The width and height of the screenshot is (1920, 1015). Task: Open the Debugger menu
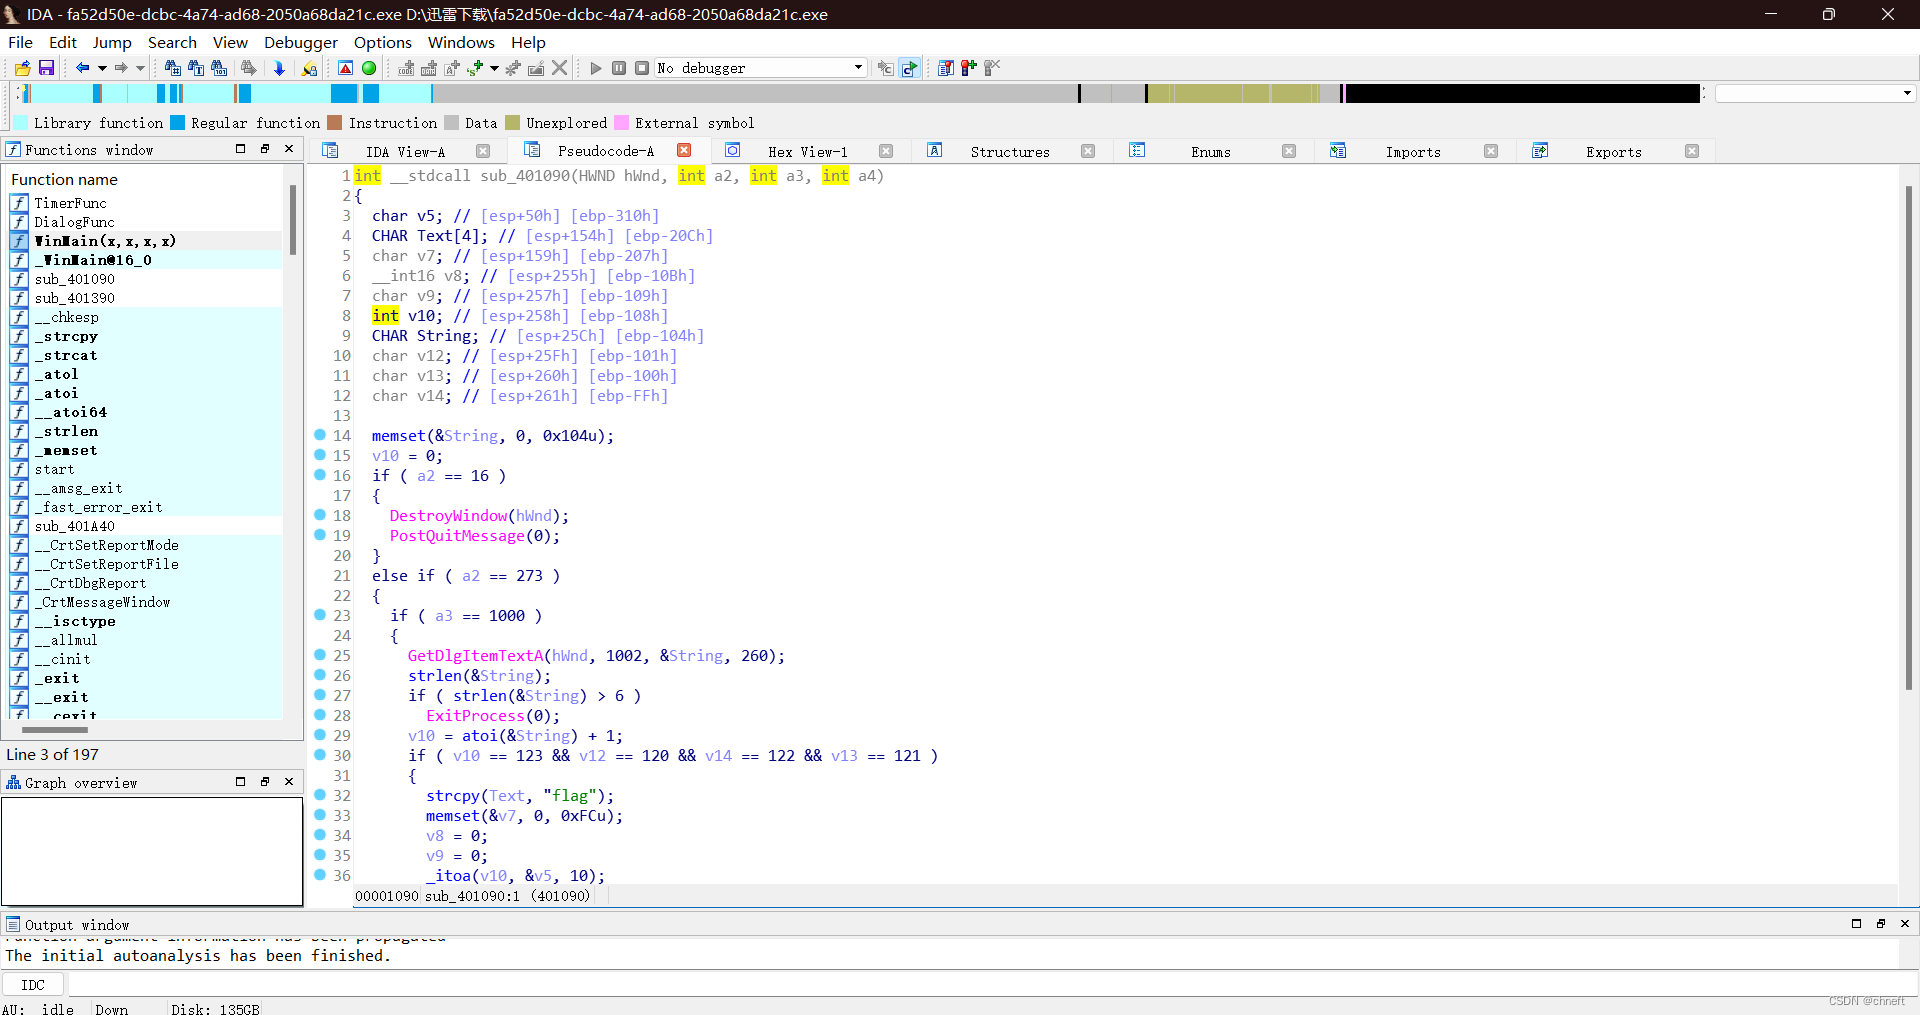pyautogui.click(x=301, y=42)
